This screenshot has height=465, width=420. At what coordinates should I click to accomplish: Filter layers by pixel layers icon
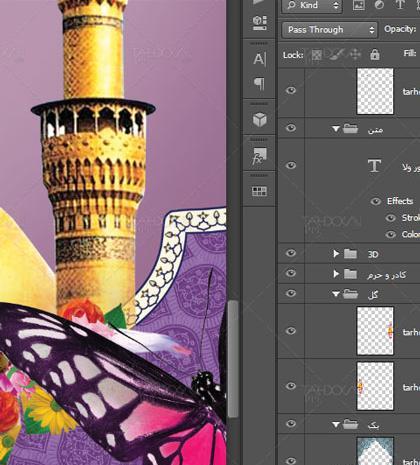tap(359, 5)
